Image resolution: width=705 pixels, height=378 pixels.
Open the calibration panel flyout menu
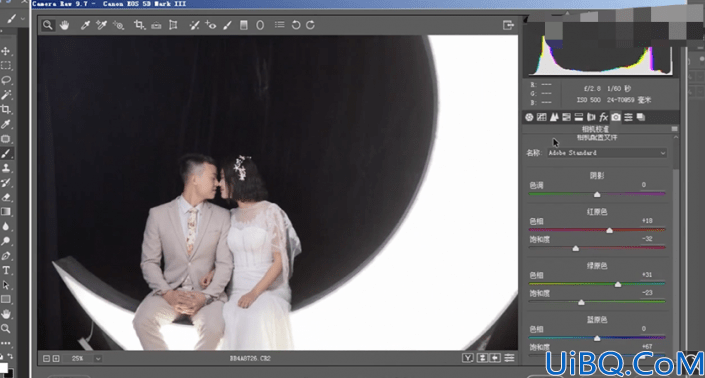click(674, 129)
